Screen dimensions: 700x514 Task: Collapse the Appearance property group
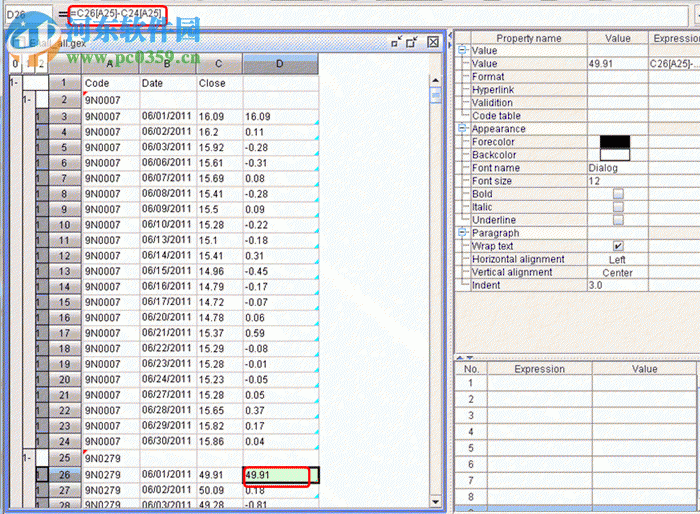[463, 129]
